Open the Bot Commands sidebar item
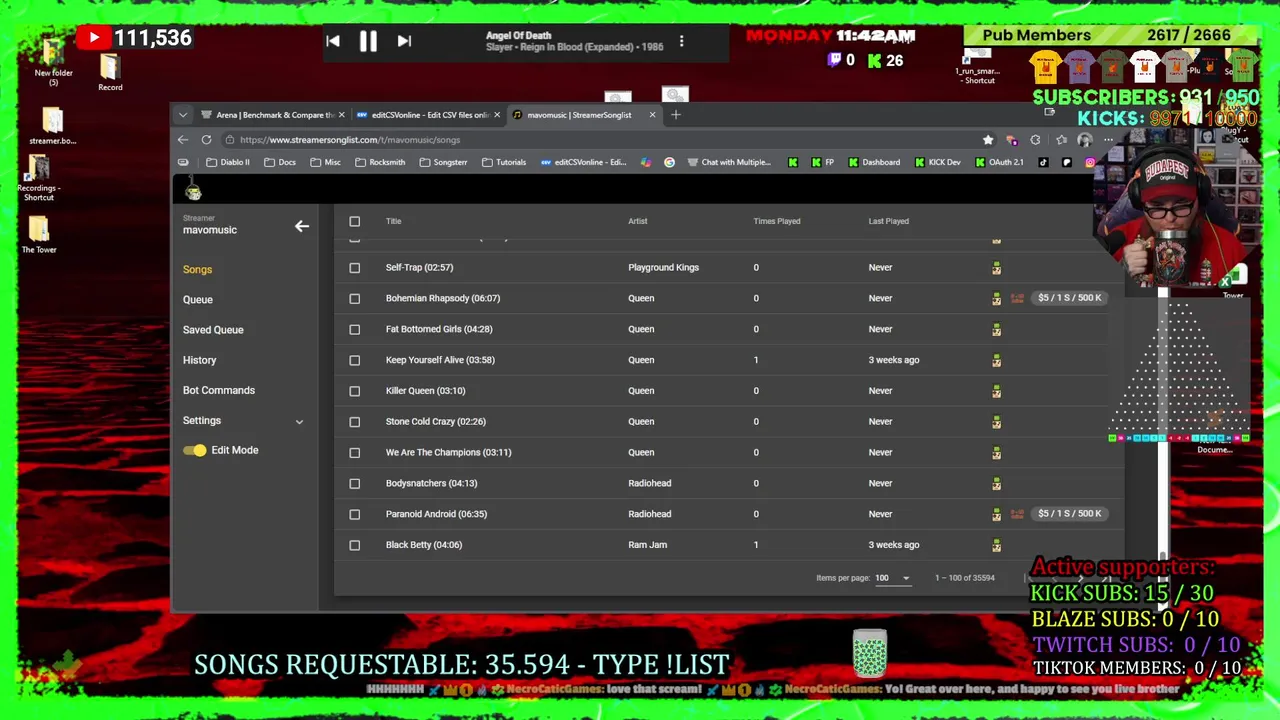The width and height of the screenshot is (1280, 720). point(219,390)
